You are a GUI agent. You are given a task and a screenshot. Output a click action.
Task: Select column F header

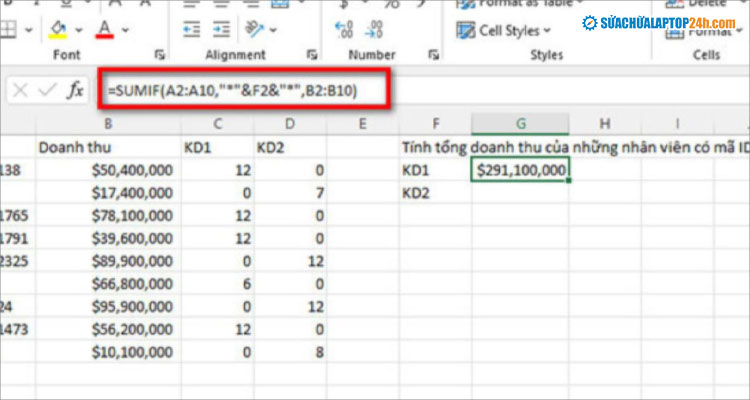435,124
